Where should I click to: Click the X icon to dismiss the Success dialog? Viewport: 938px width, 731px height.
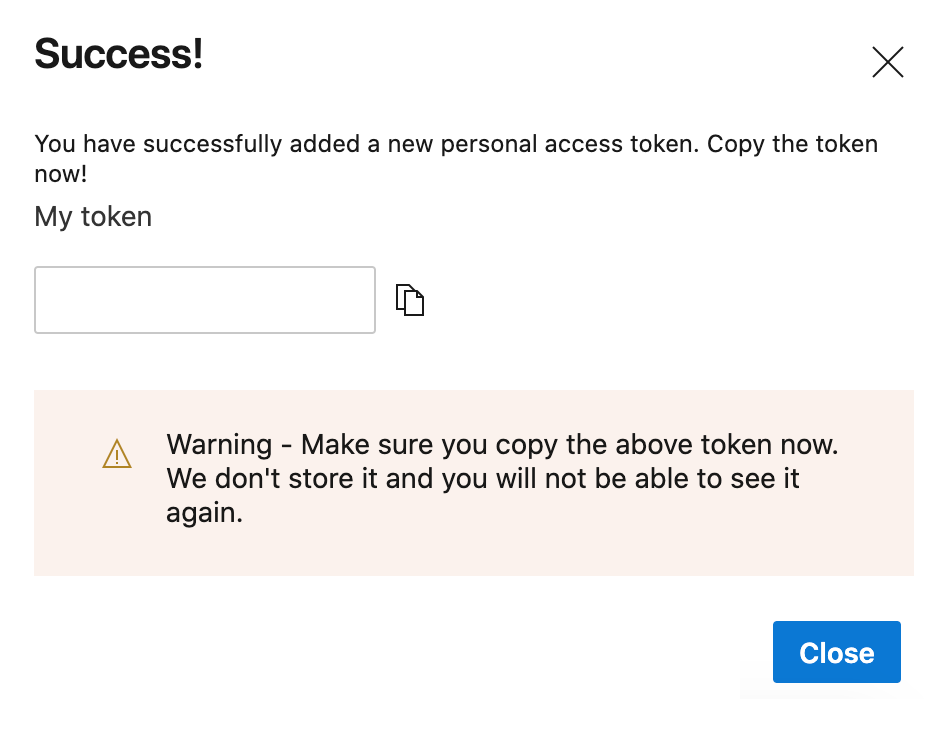[887, 61]
